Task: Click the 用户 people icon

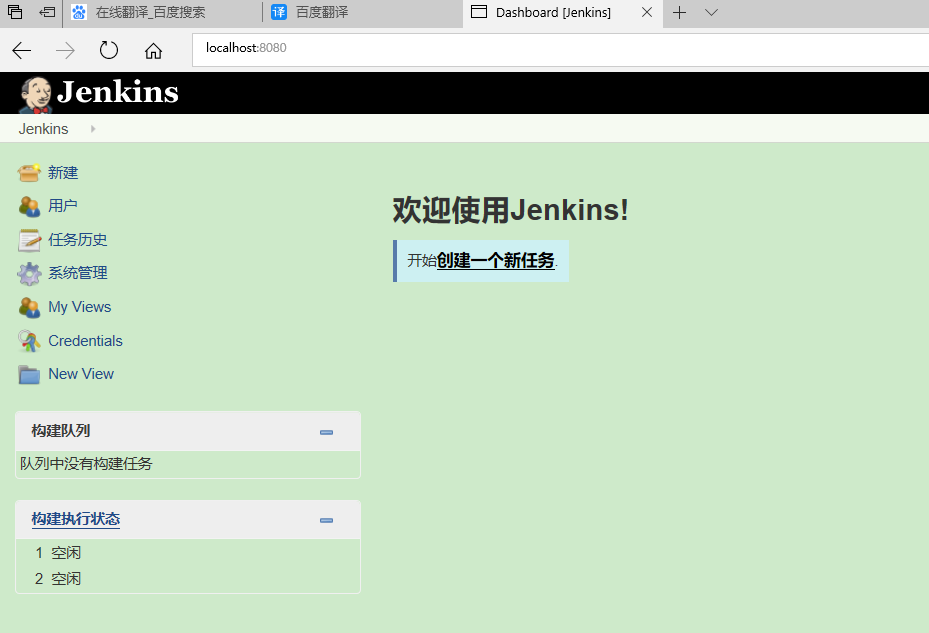Action: 29,206
